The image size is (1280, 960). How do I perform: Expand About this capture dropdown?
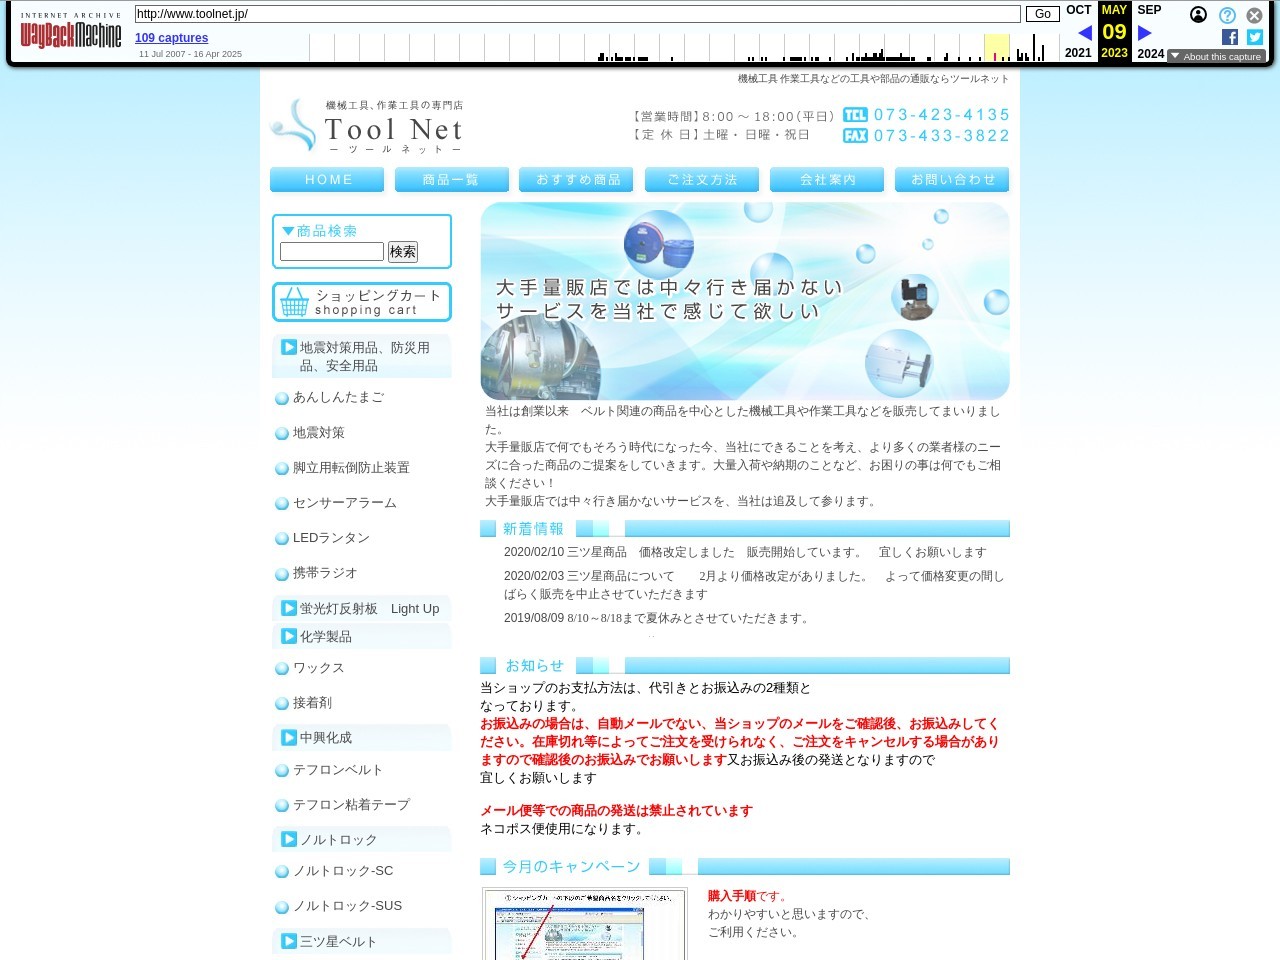click(1216, 57)
